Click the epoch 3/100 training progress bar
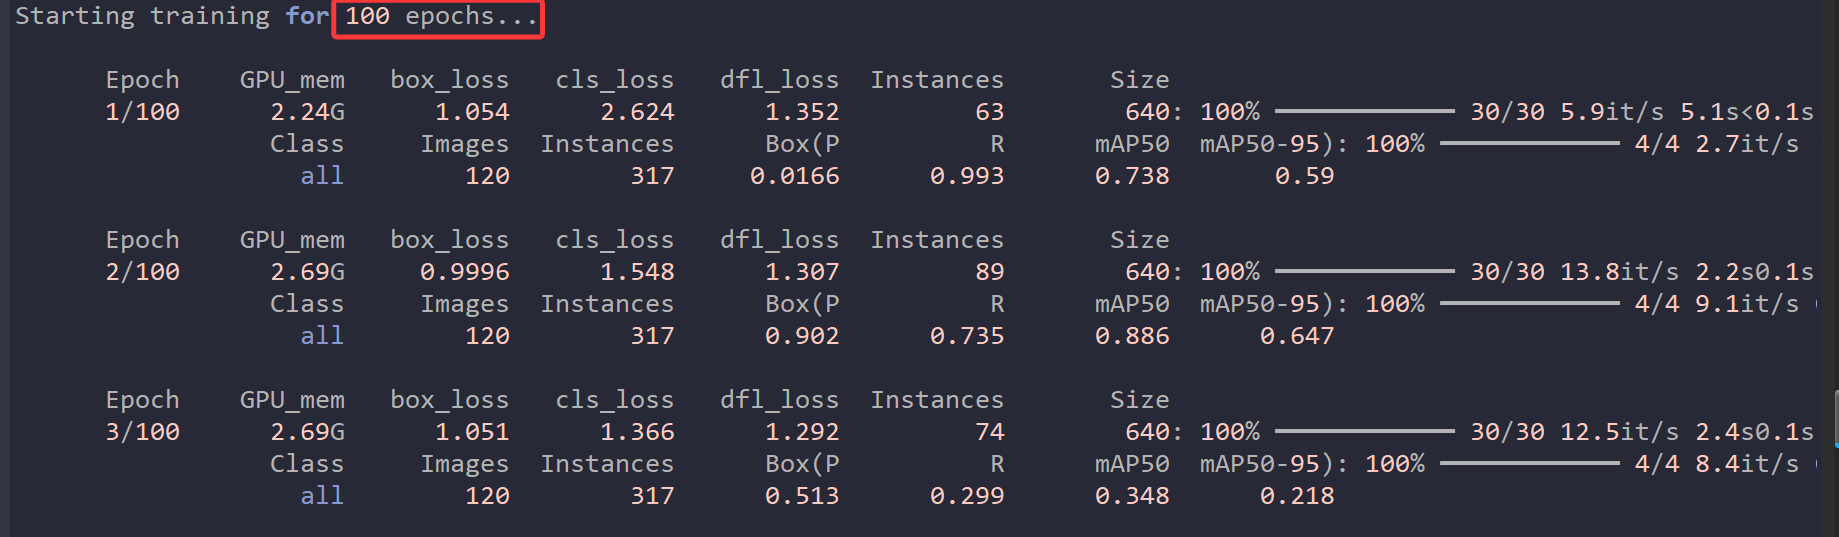 [1364, 431]
